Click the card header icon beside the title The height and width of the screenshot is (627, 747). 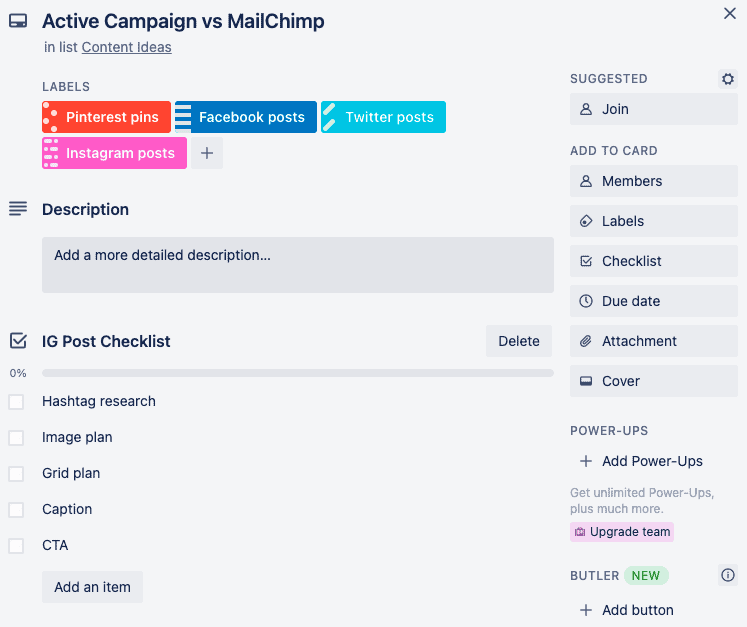click(x=18, y=21)
